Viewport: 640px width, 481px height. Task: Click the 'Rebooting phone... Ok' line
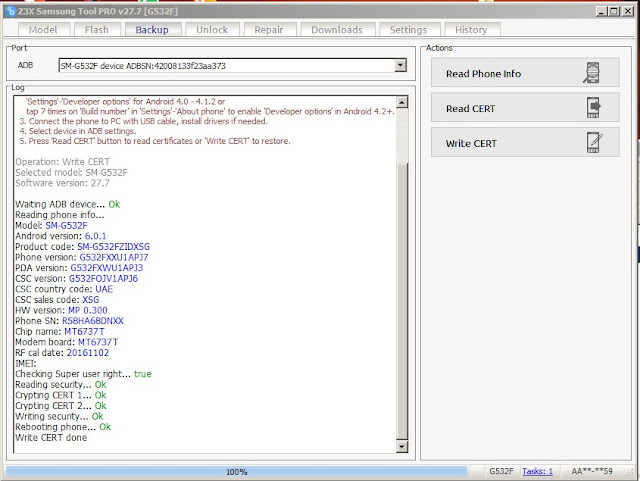(63, 427)
